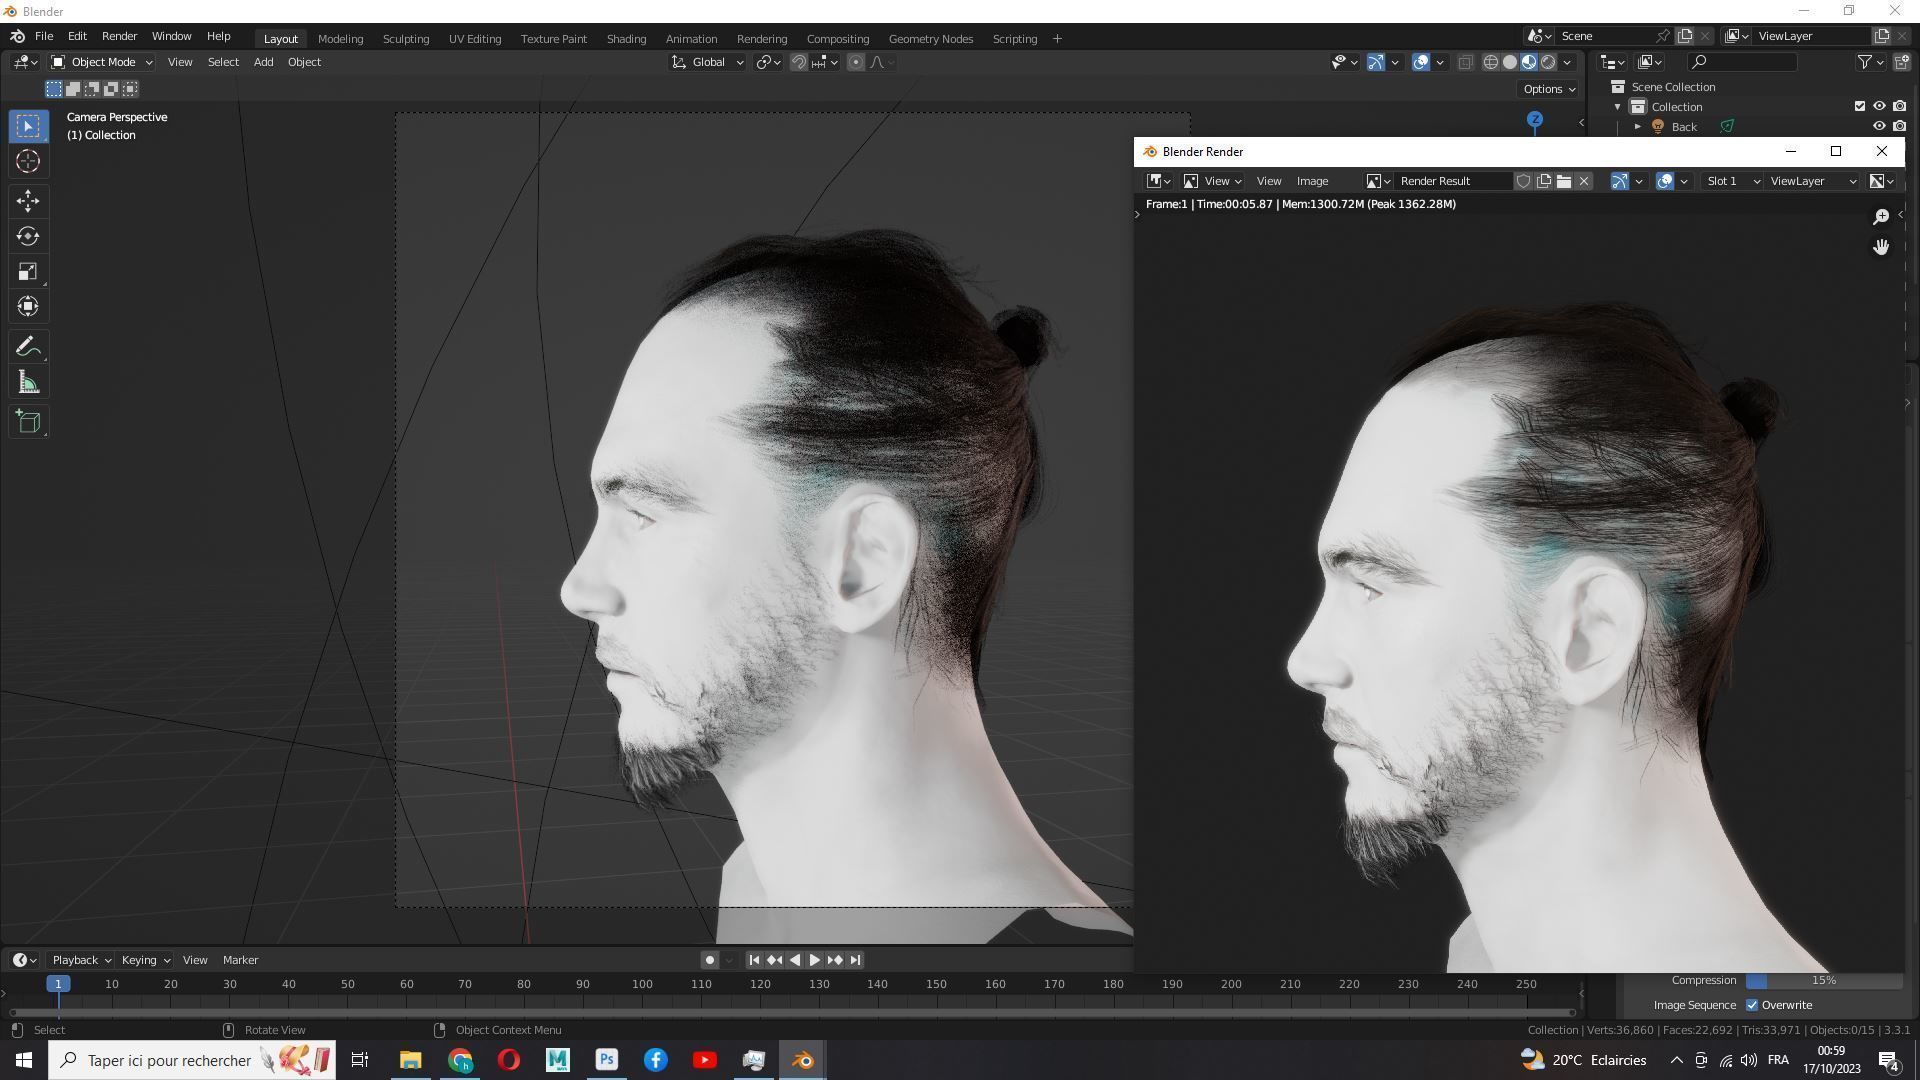Open ViewLayer dropdown in render window

(1812, 181)
